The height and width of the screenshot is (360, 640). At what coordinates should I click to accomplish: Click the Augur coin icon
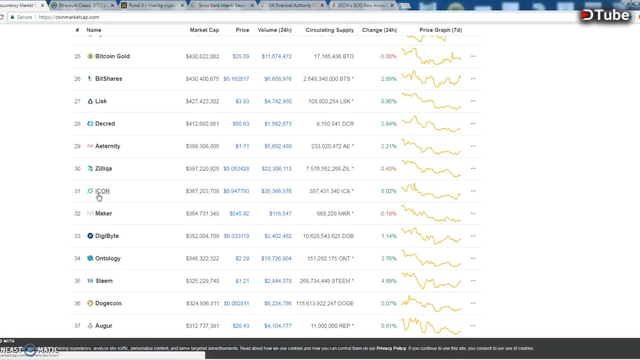coord(90,326)
